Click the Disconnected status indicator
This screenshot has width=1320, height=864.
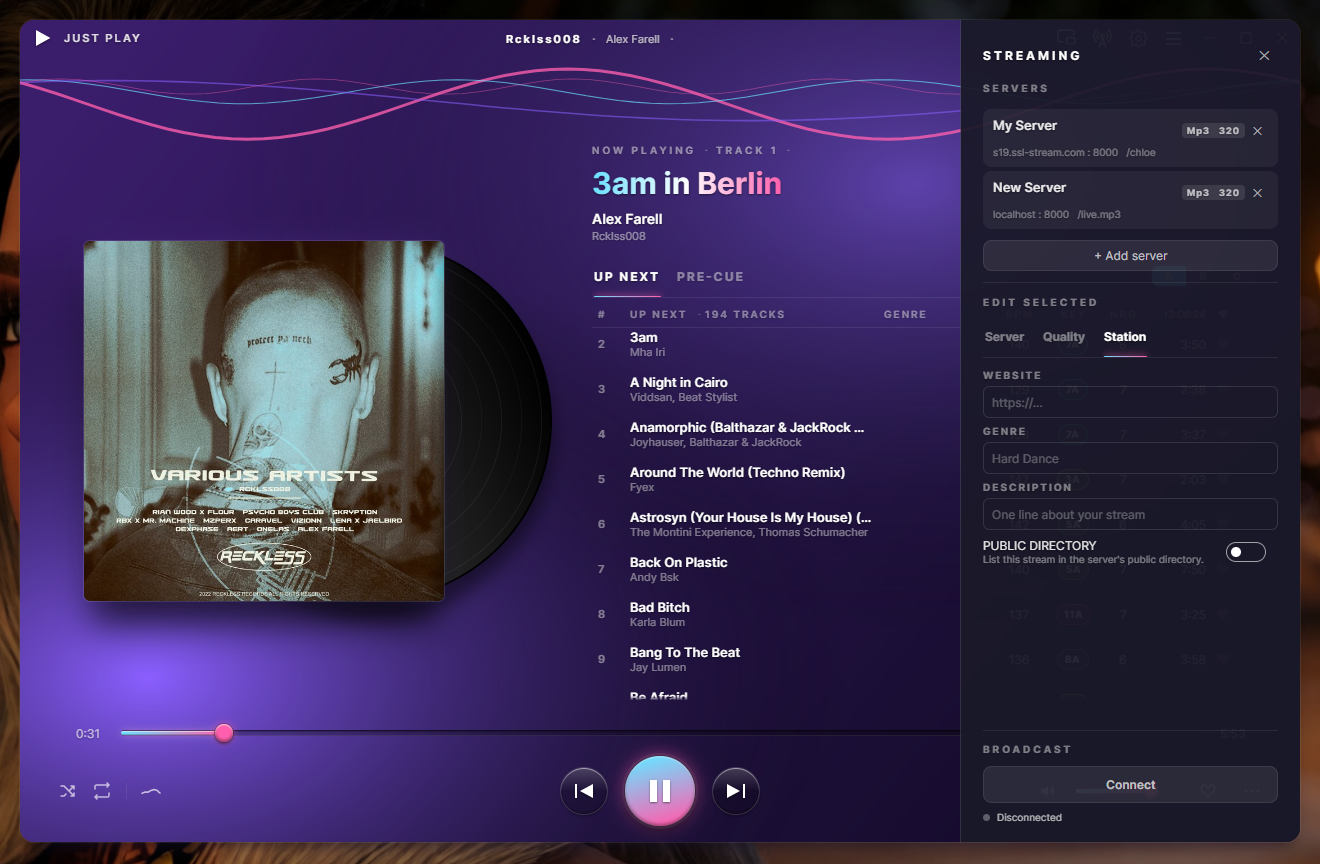1023,818
